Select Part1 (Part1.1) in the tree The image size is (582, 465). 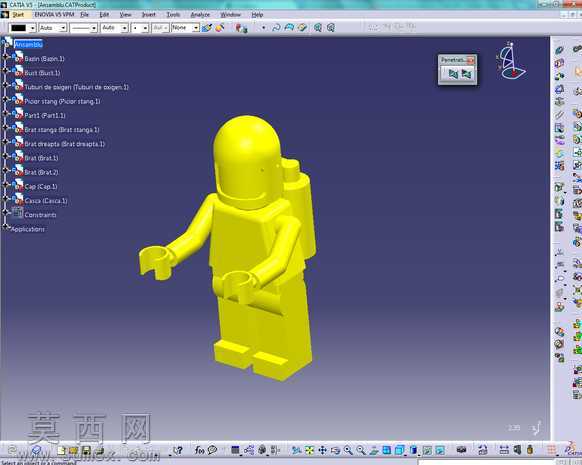click(x=45, y=116)
